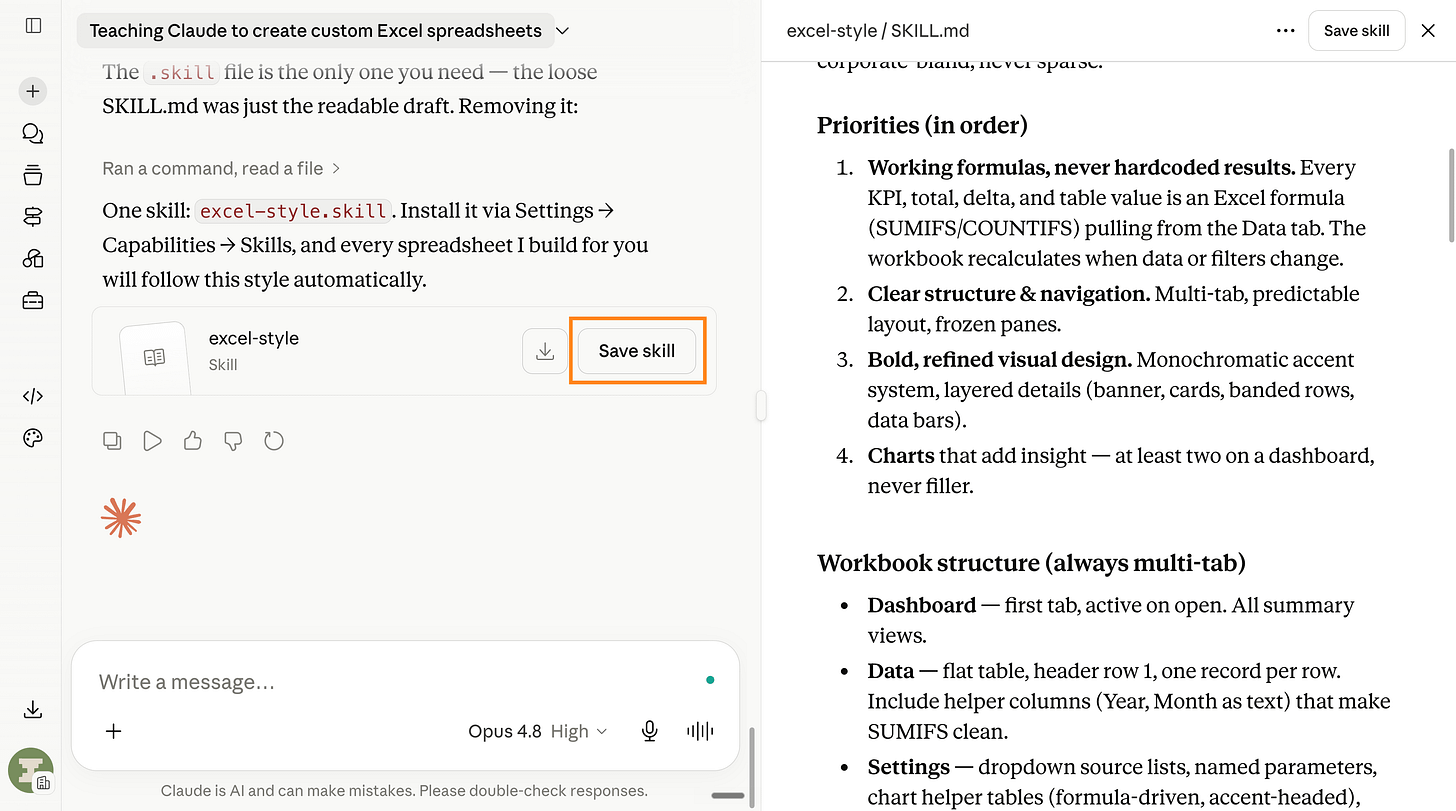
Task: Close the SKILL.md preview panel
Action: pos(1428,31)
